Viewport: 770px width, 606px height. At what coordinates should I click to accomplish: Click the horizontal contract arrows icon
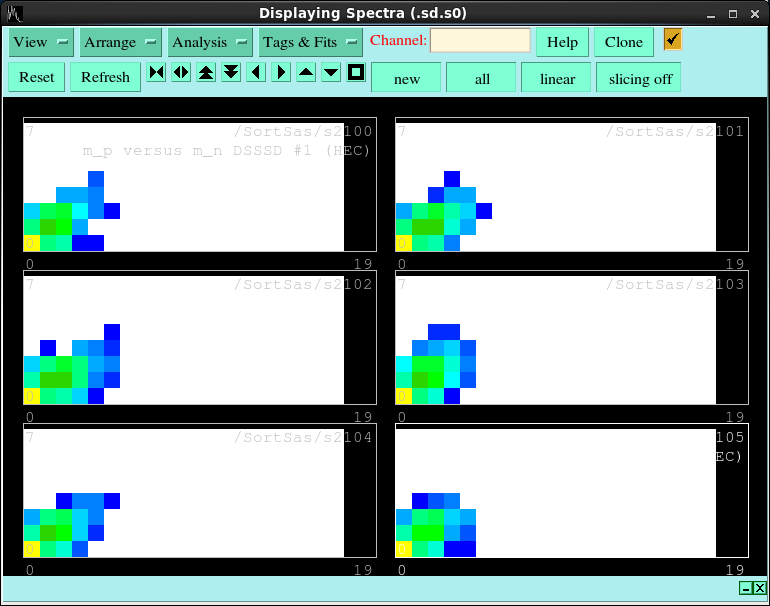157,73
